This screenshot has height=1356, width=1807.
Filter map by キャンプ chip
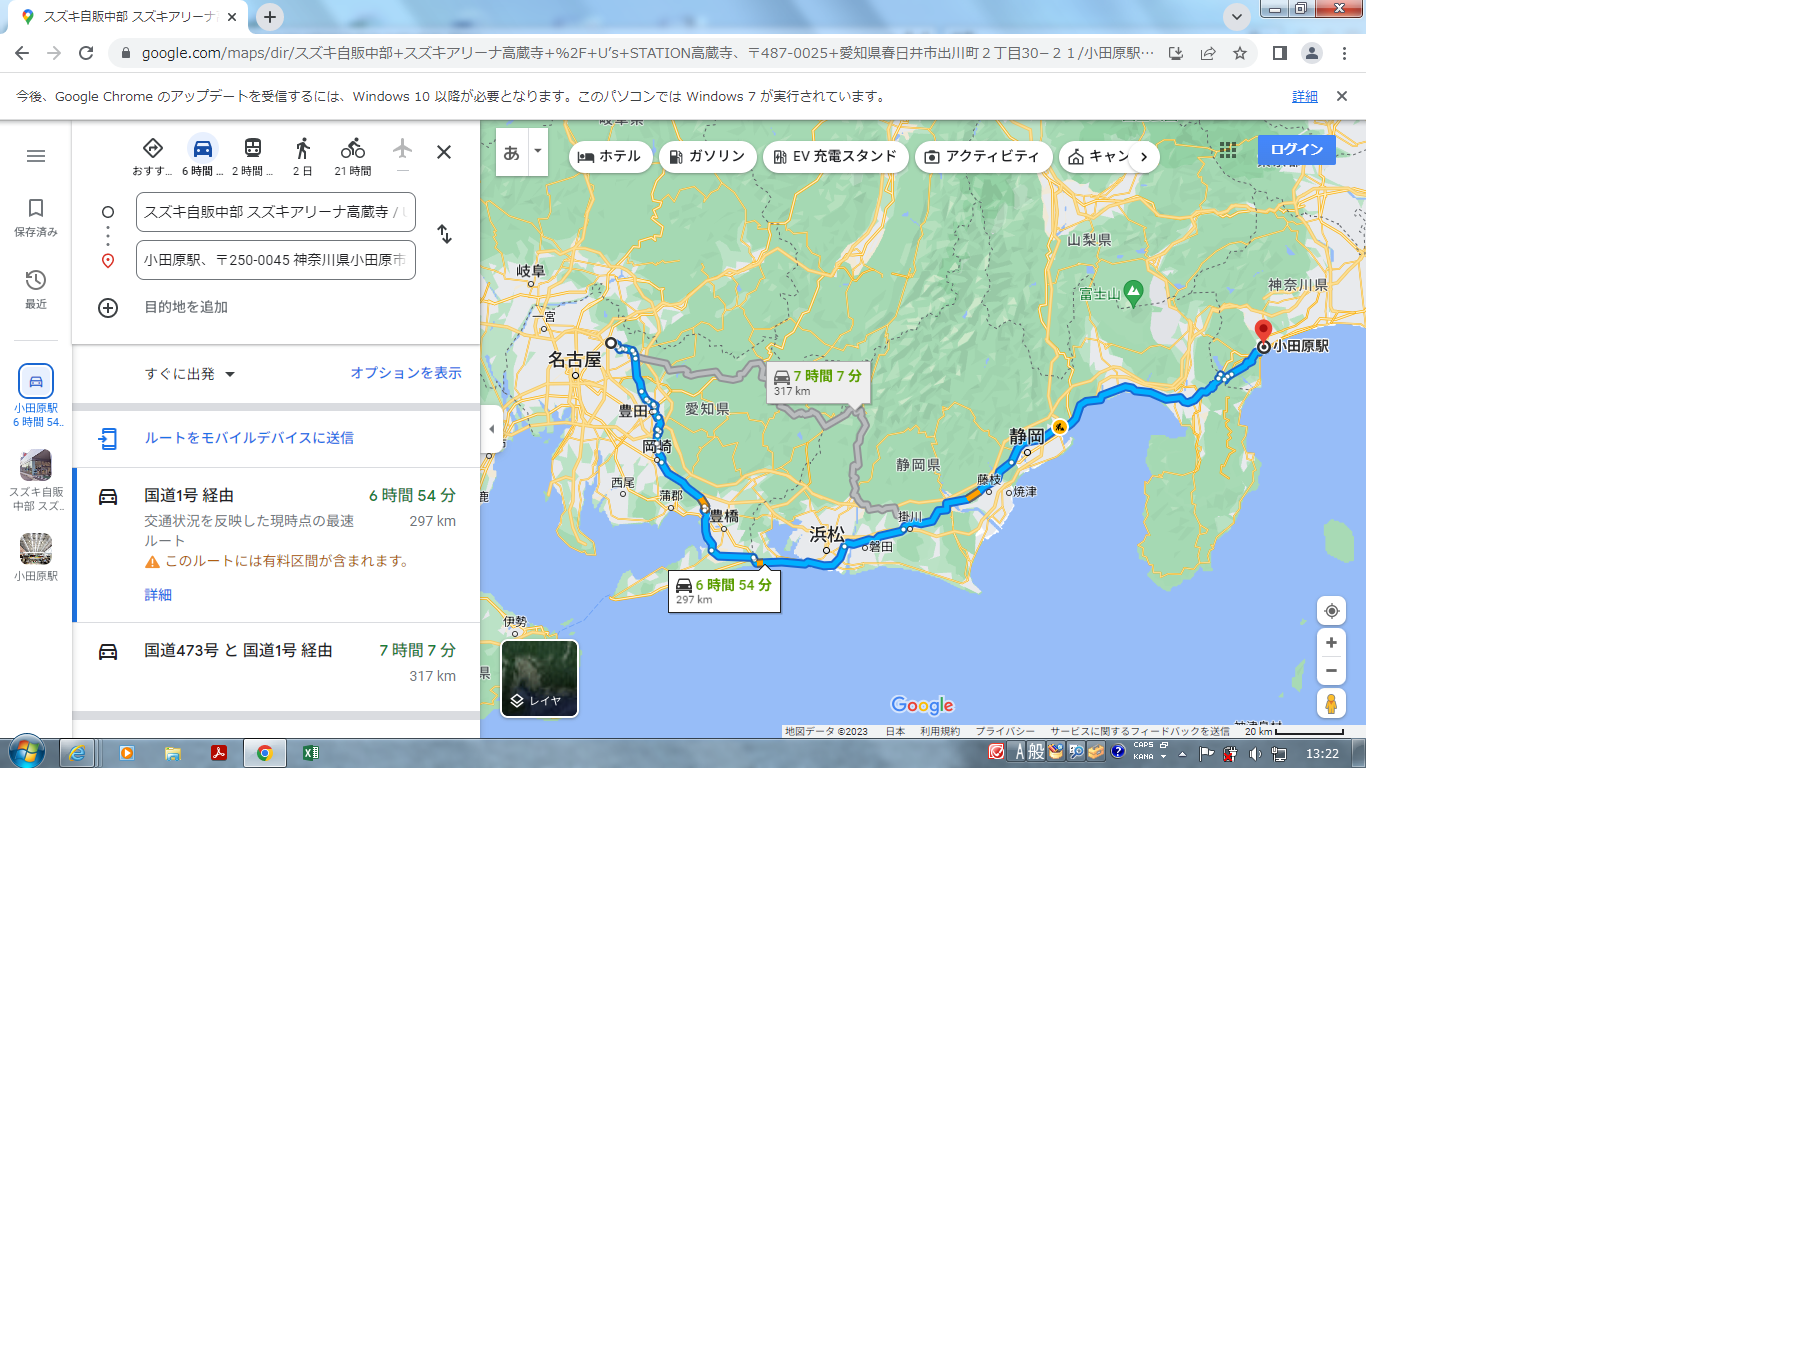(1097, 157)
